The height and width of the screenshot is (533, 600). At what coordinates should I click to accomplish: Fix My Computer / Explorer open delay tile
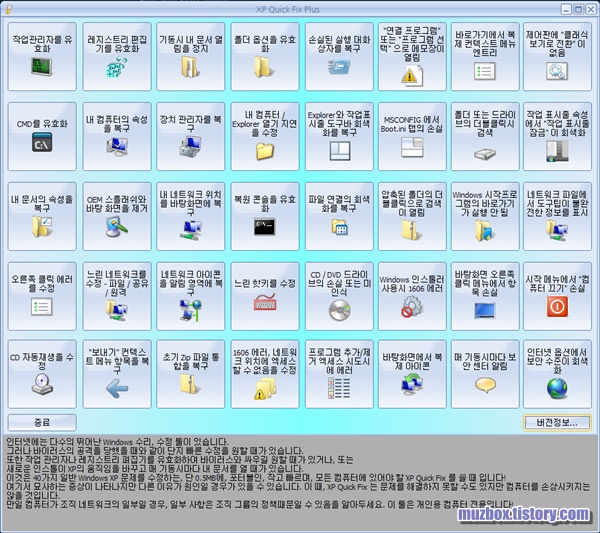click(x=265, y=136)
